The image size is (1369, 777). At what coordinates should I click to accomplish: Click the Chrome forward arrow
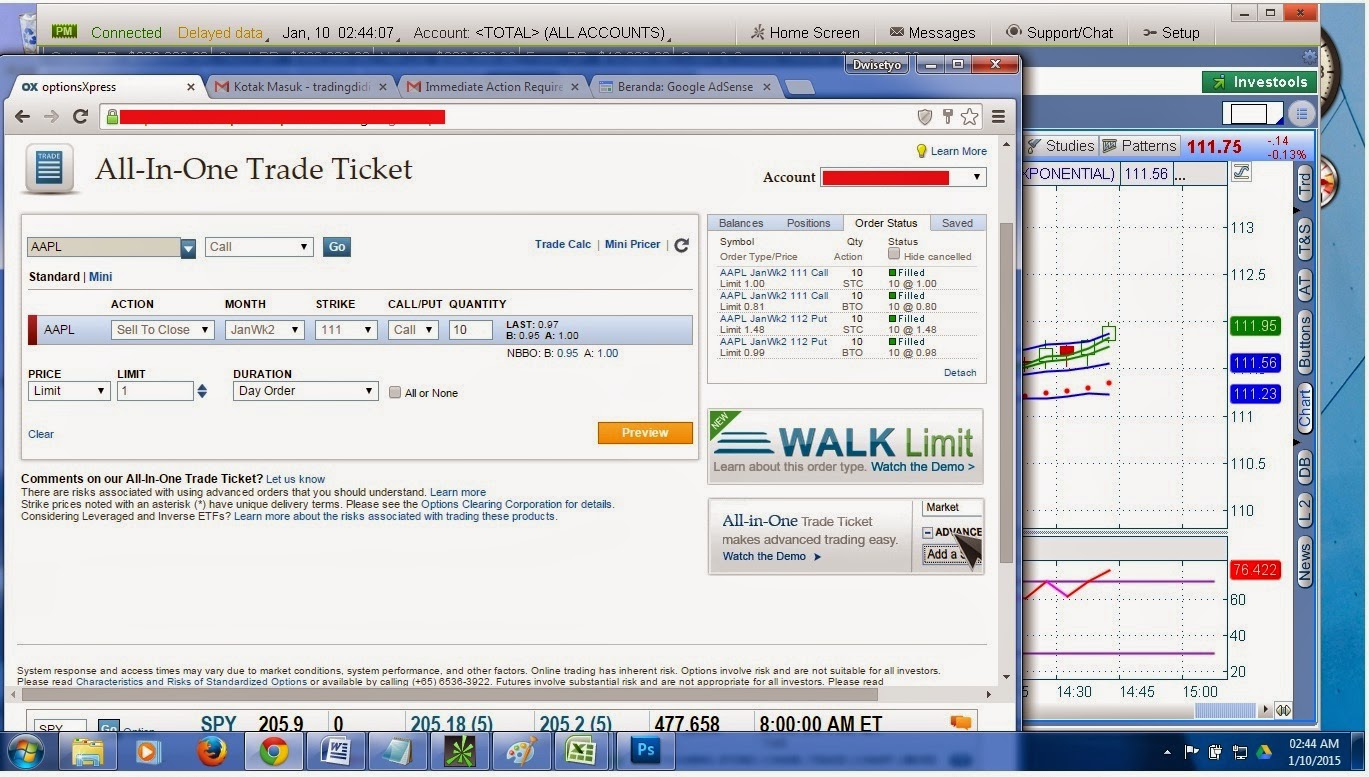[52, 117]
